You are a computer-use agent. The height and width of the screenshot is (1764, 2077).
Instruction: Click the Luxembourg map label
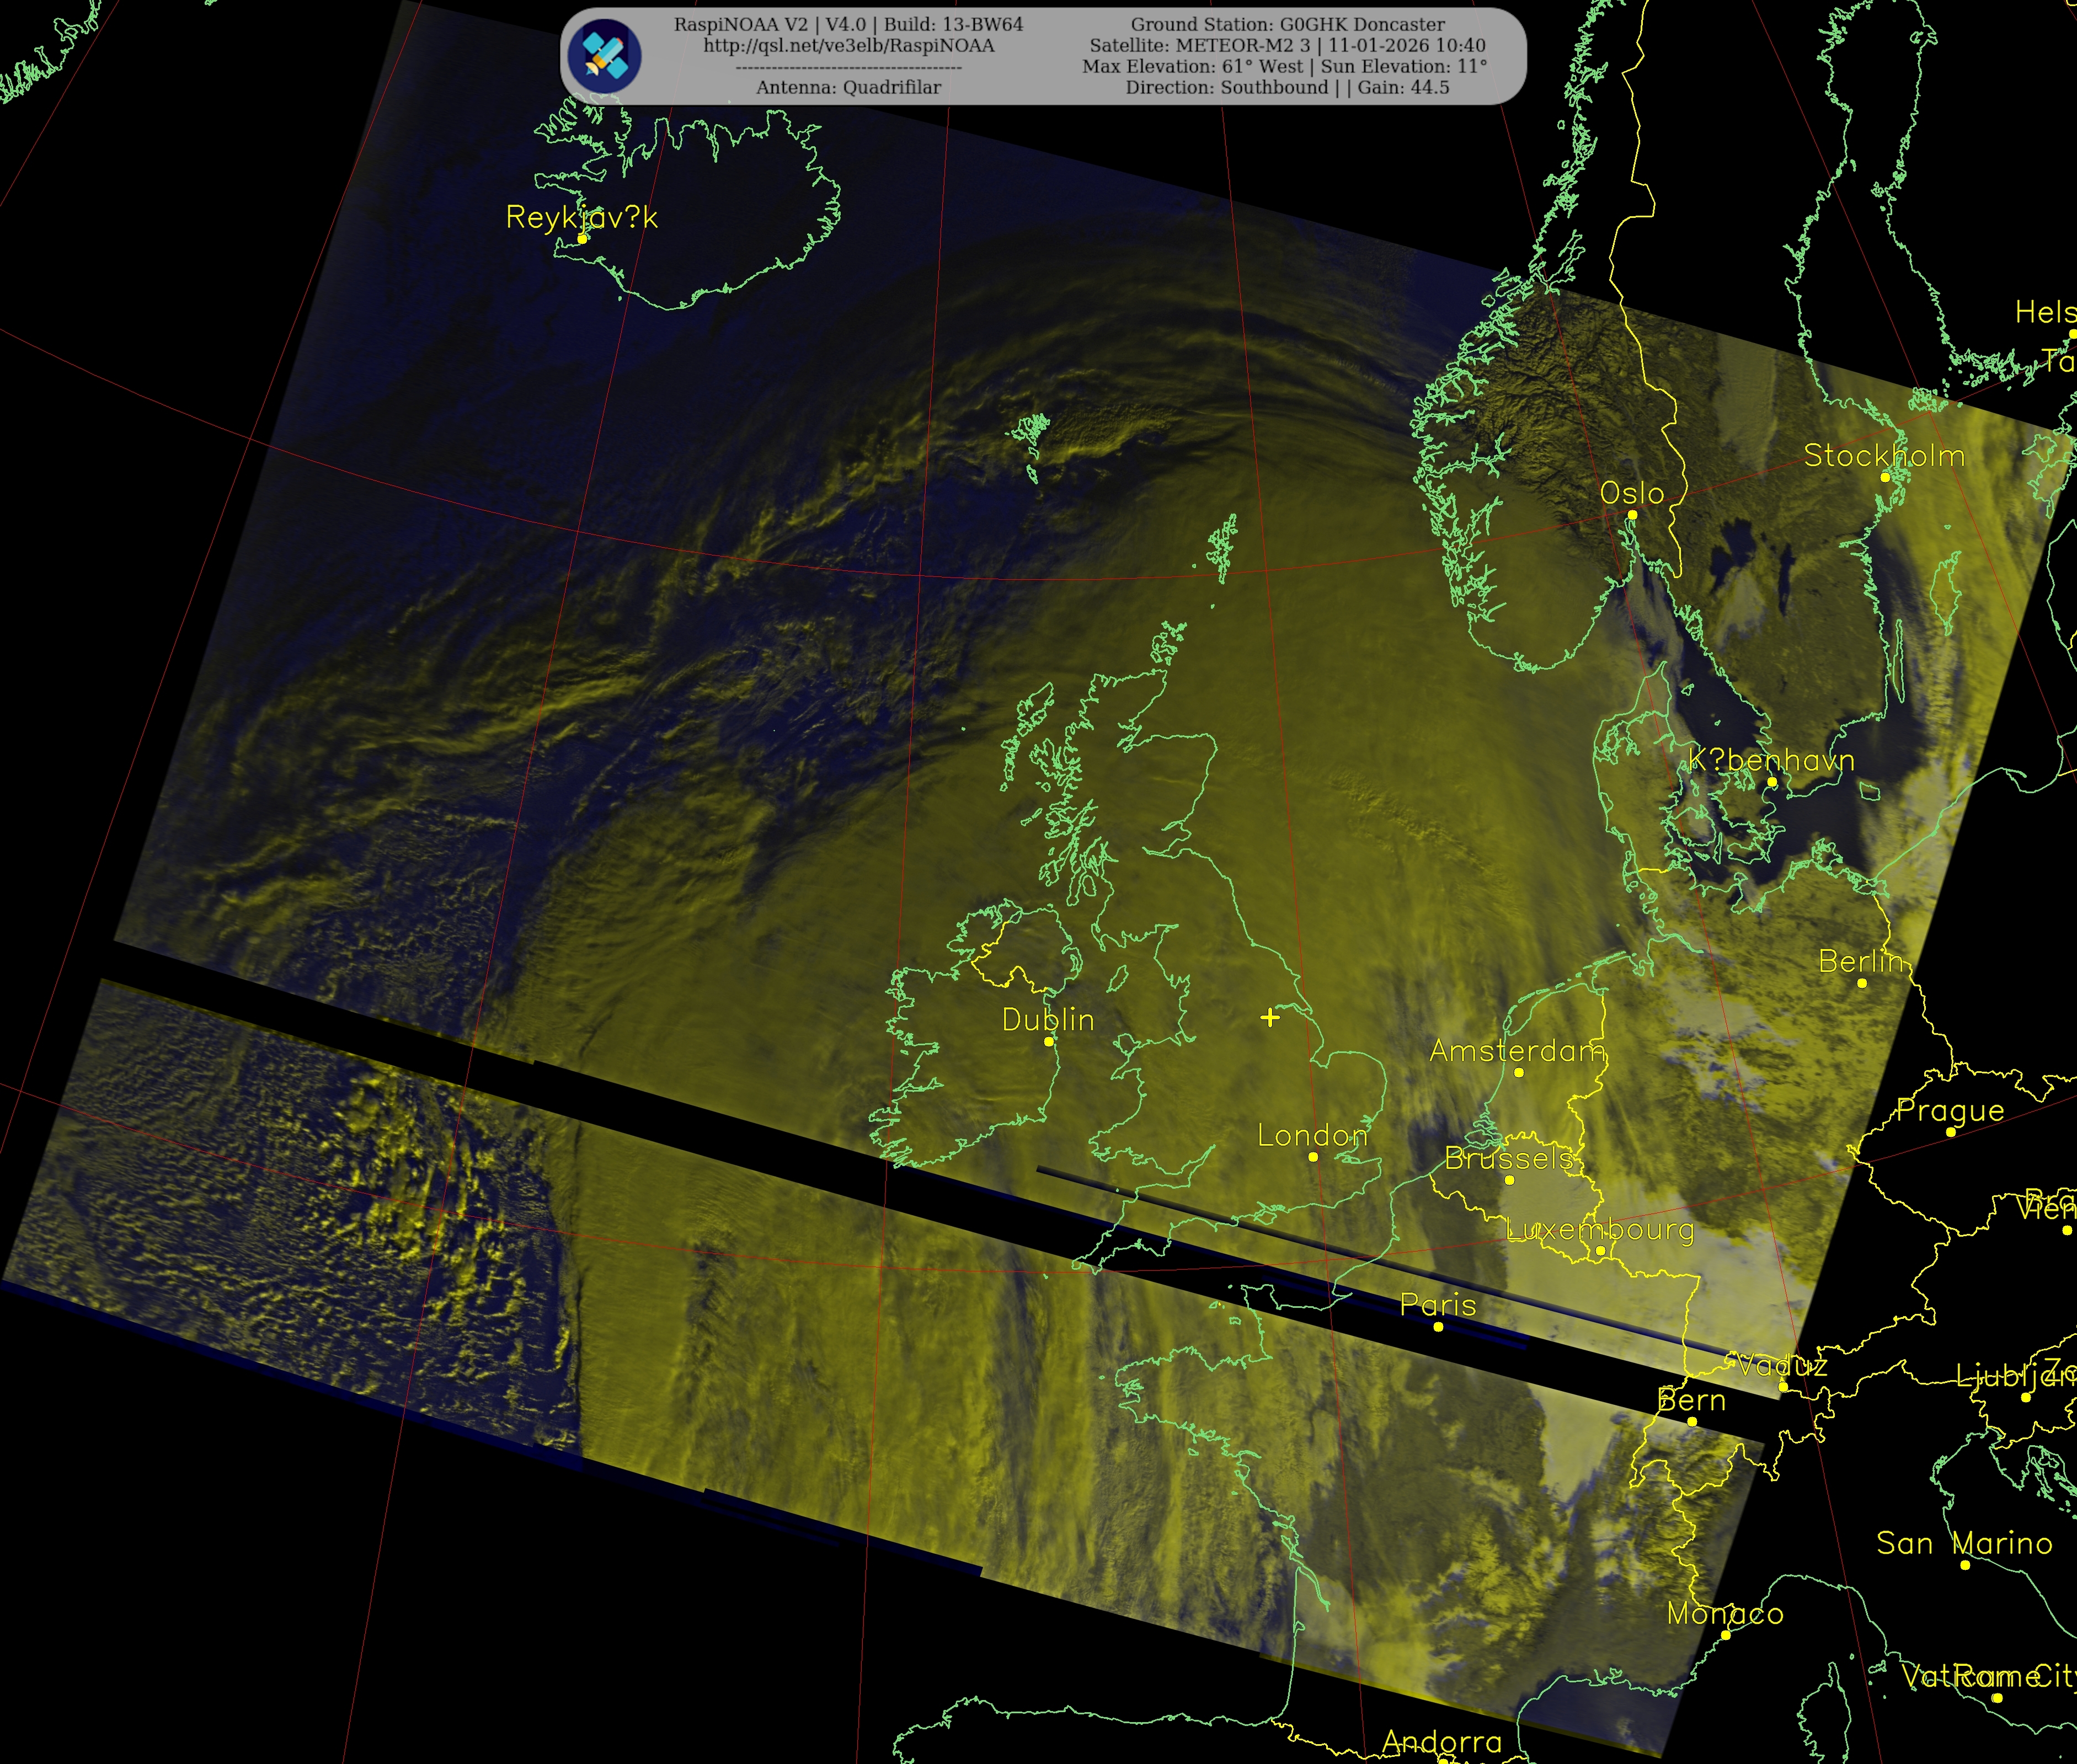[1599, 1229]
